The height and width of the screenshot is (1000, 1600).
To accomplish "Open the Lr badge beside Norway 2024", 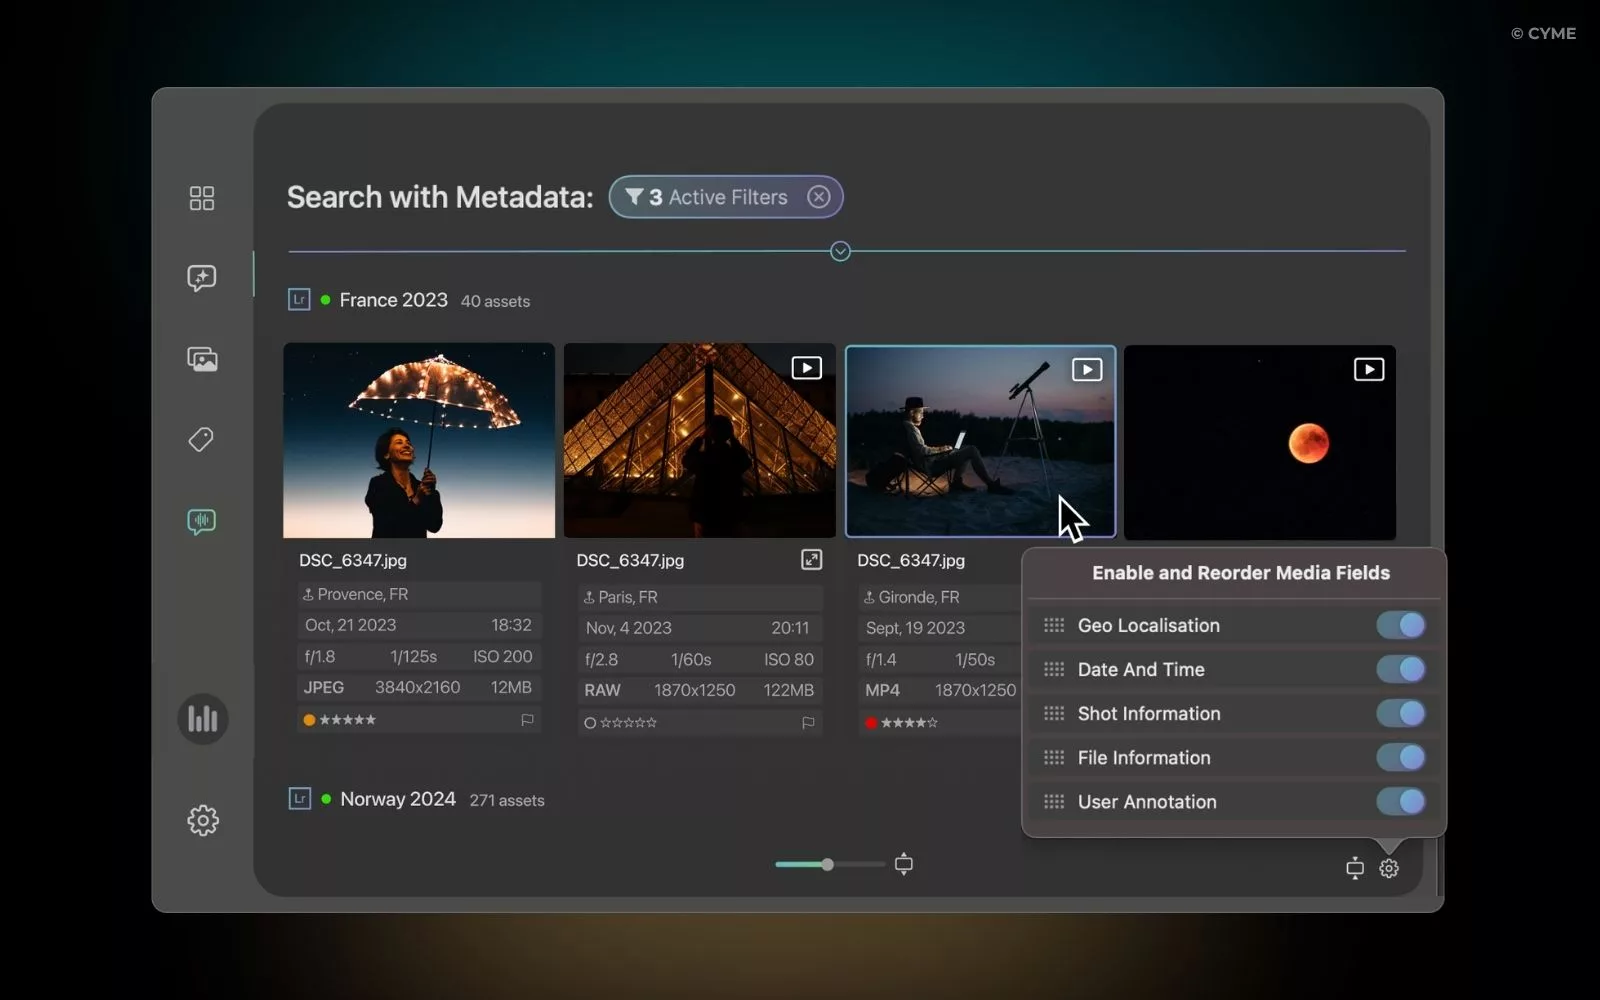I will tap(298, 798).
